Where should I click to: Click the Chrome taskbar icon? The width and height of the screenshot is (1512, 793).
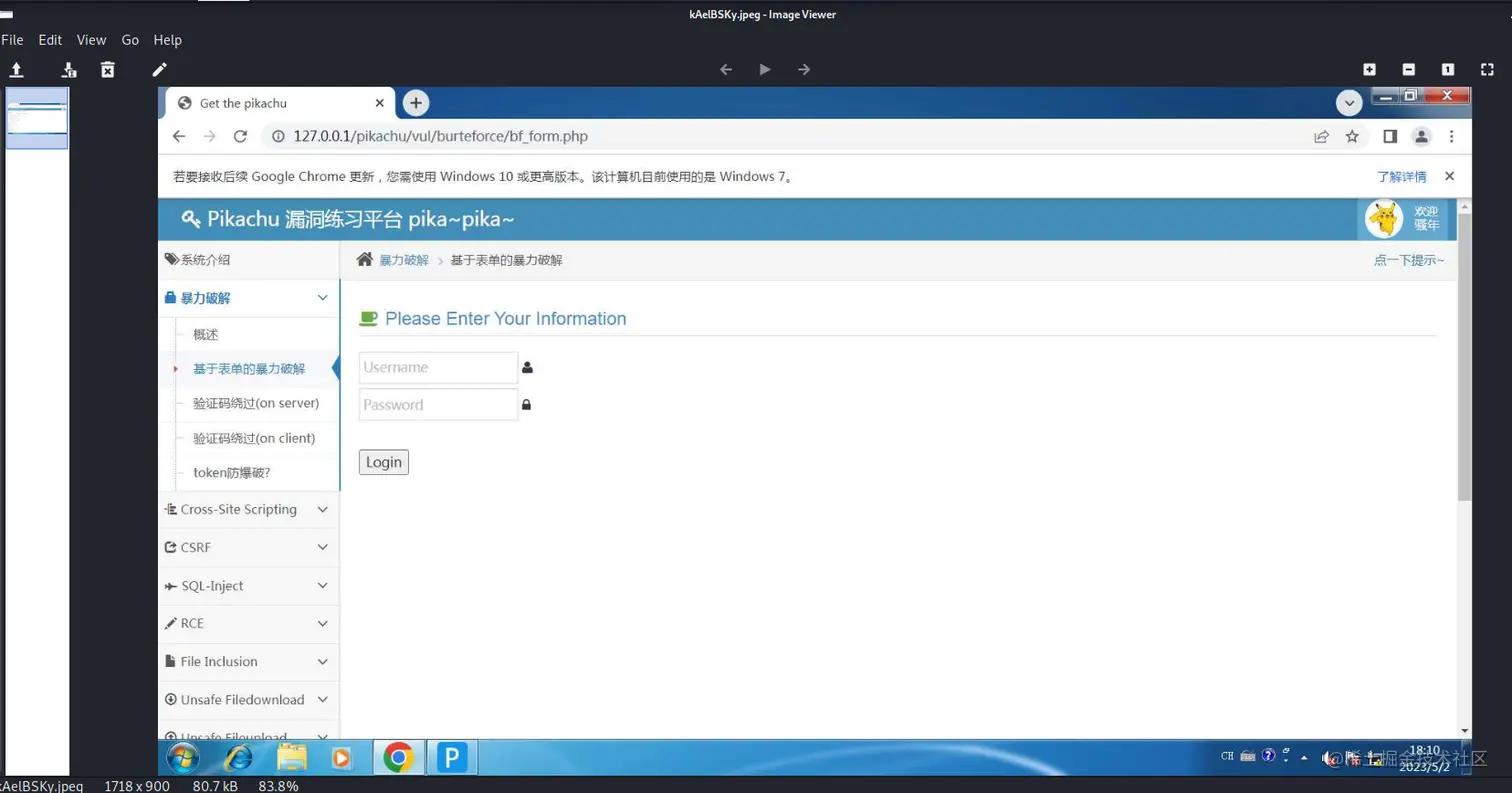[x=398, y=758]
